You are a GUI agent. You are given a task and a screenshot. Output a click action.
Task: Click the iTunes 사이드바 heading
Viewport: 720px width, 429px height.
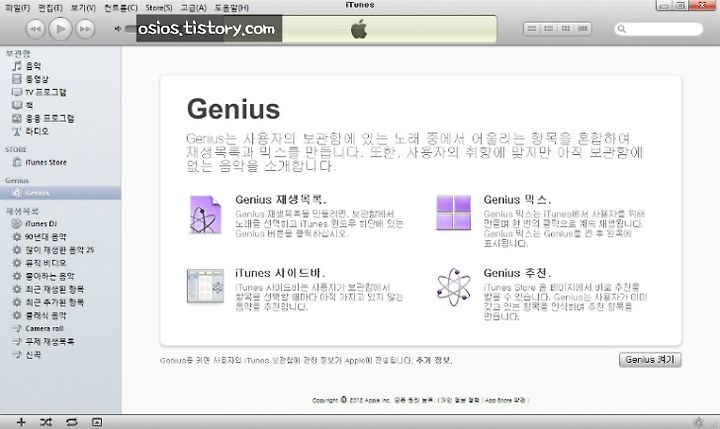pos(280,273)
